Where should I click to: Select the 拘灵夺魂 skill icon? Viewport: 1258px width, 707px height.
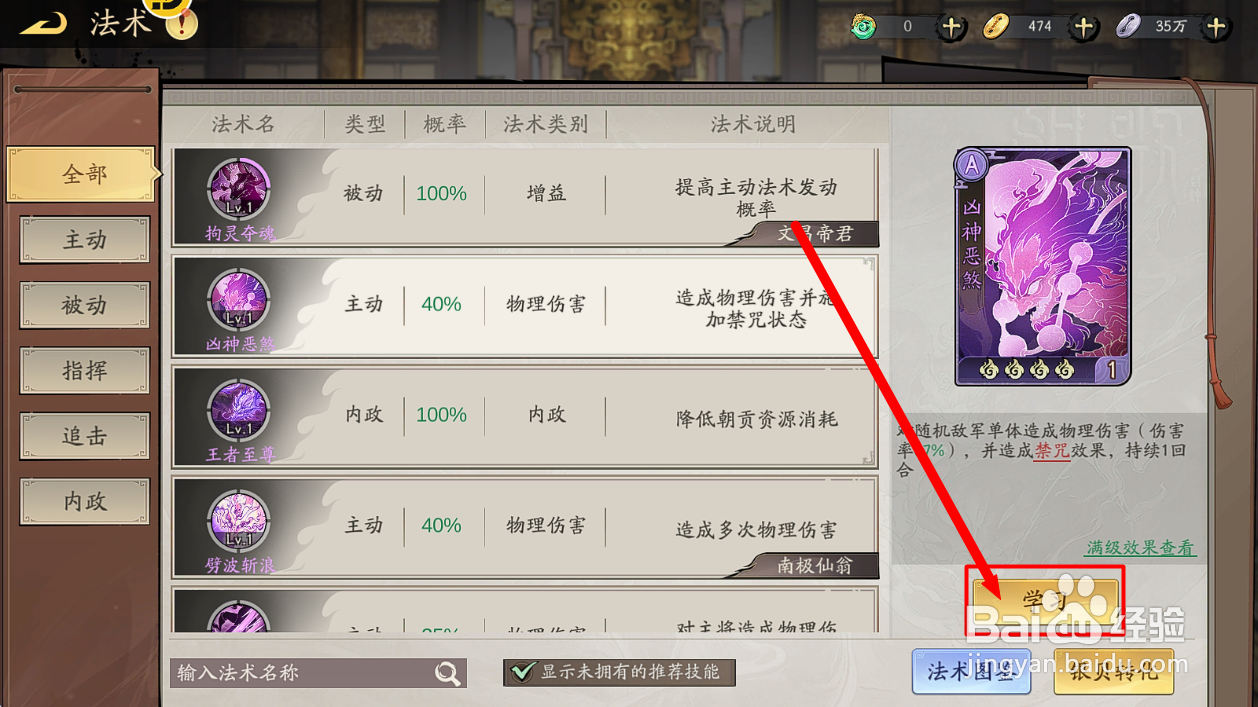[239, 190]
